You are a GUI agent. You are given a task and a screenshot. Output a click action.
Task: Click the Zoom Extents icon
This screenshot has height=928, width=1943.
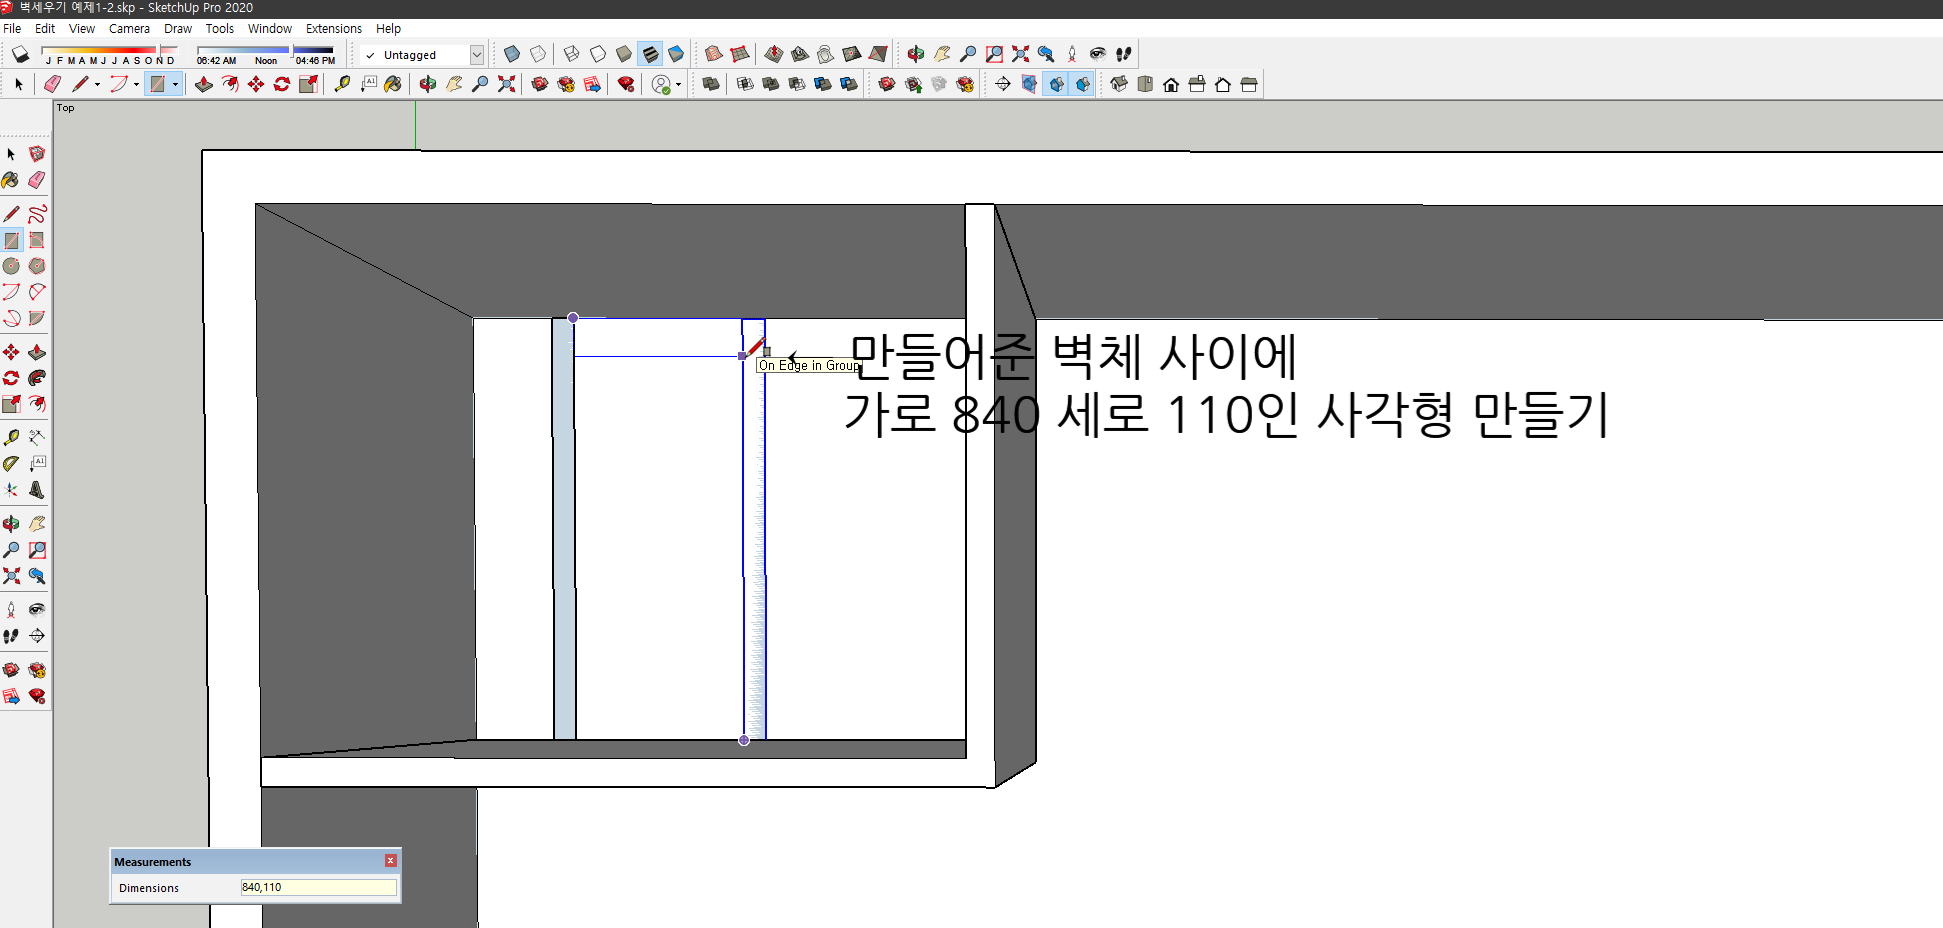[x=506, y=84]
